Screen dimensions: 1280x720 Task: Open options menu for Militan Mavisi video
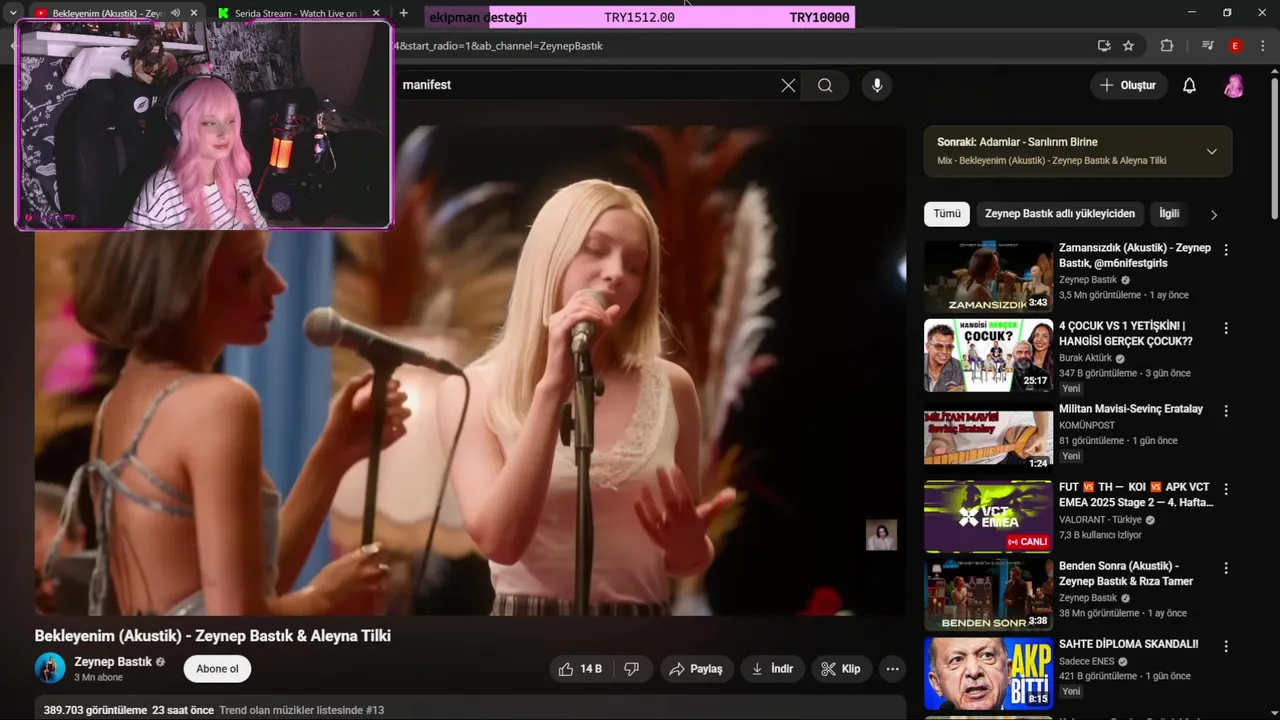[1226, 410]
